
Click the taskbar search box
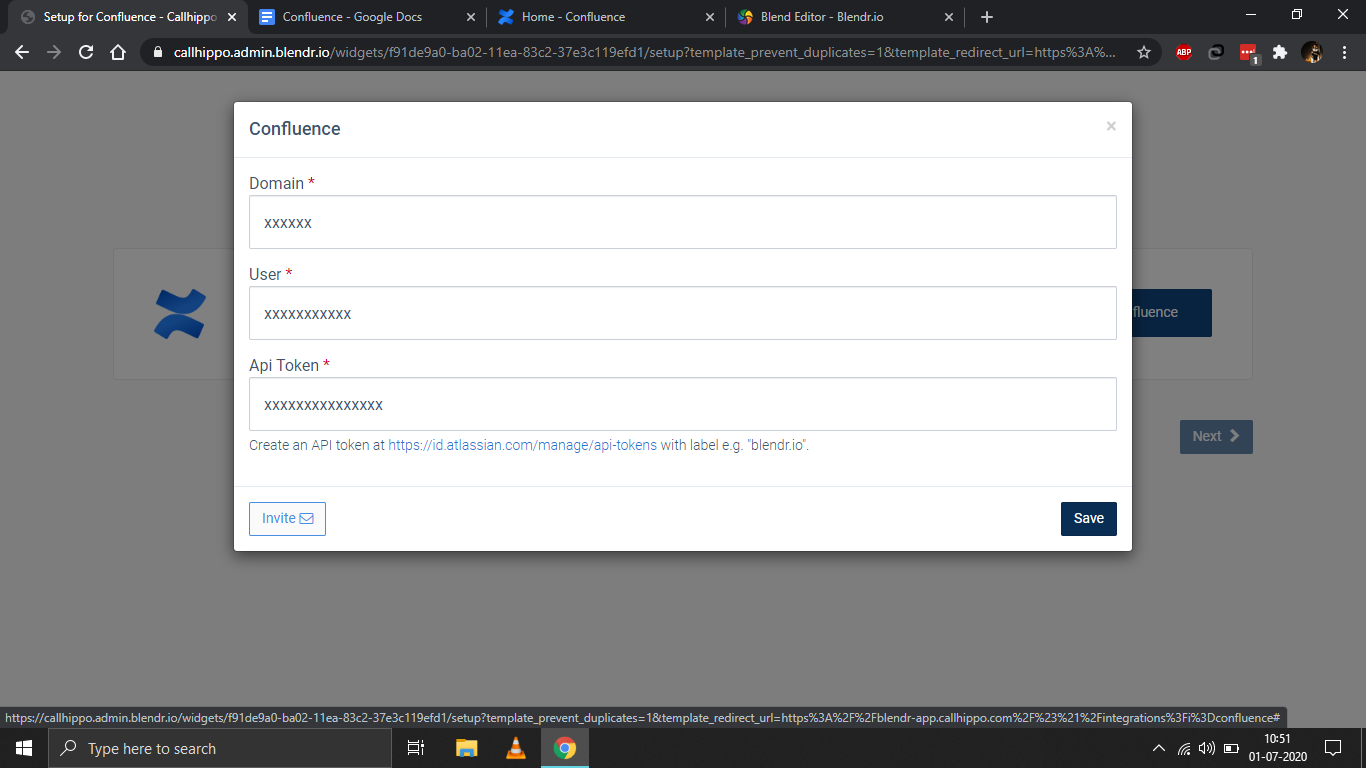220,748
